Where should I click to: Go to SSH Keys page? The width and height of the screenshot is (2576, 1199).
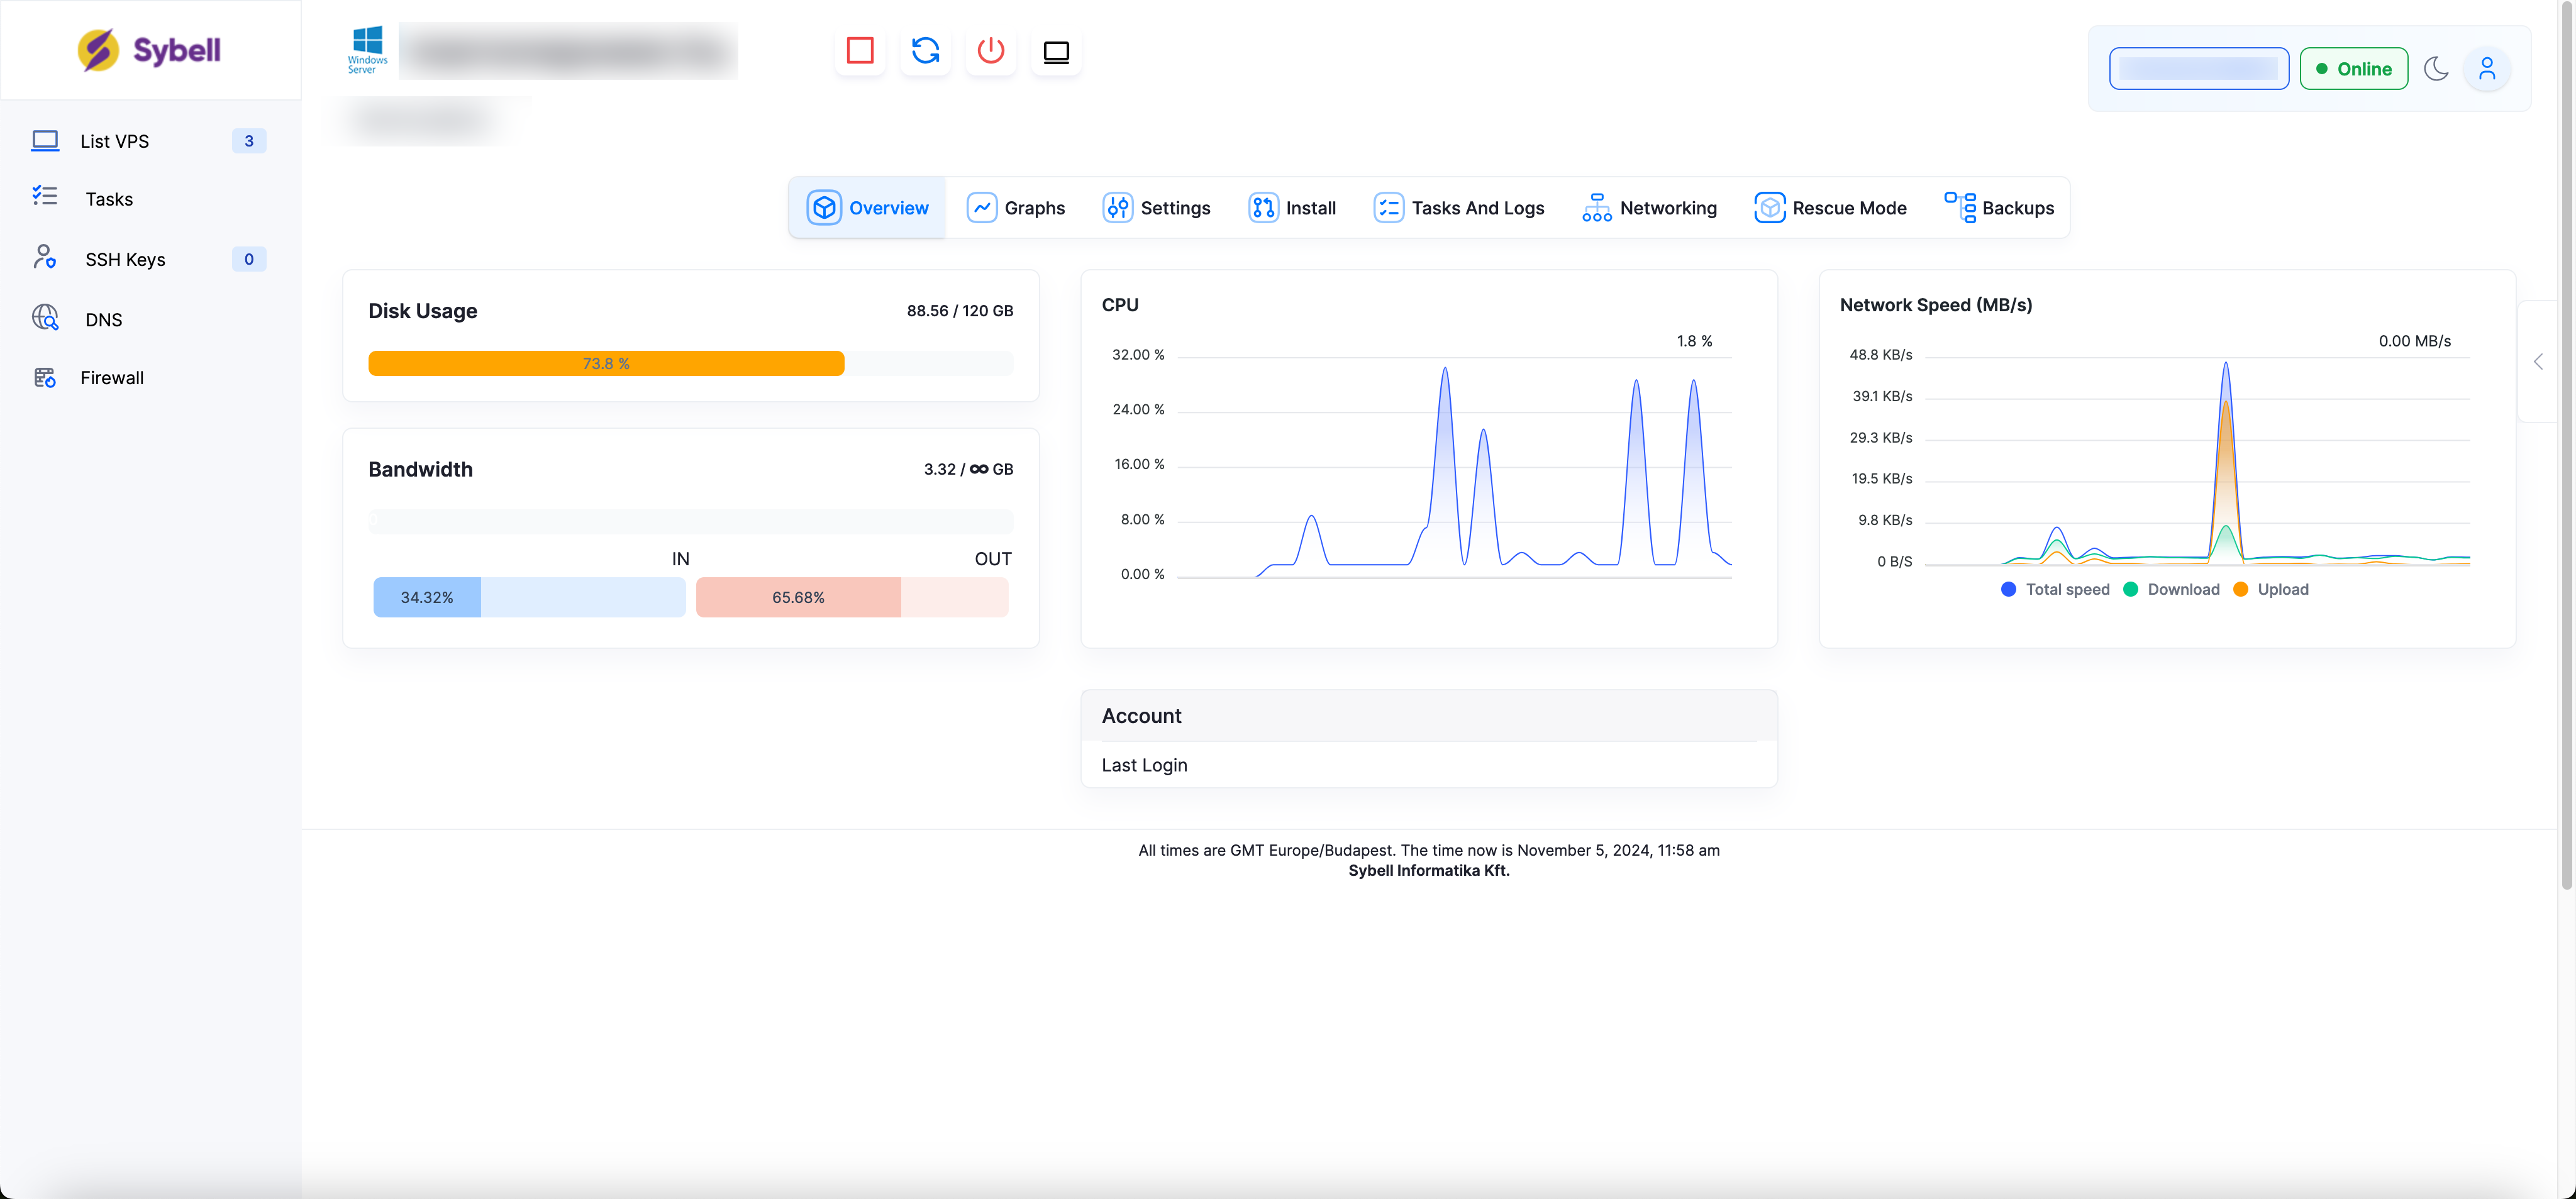coord(125,260)
